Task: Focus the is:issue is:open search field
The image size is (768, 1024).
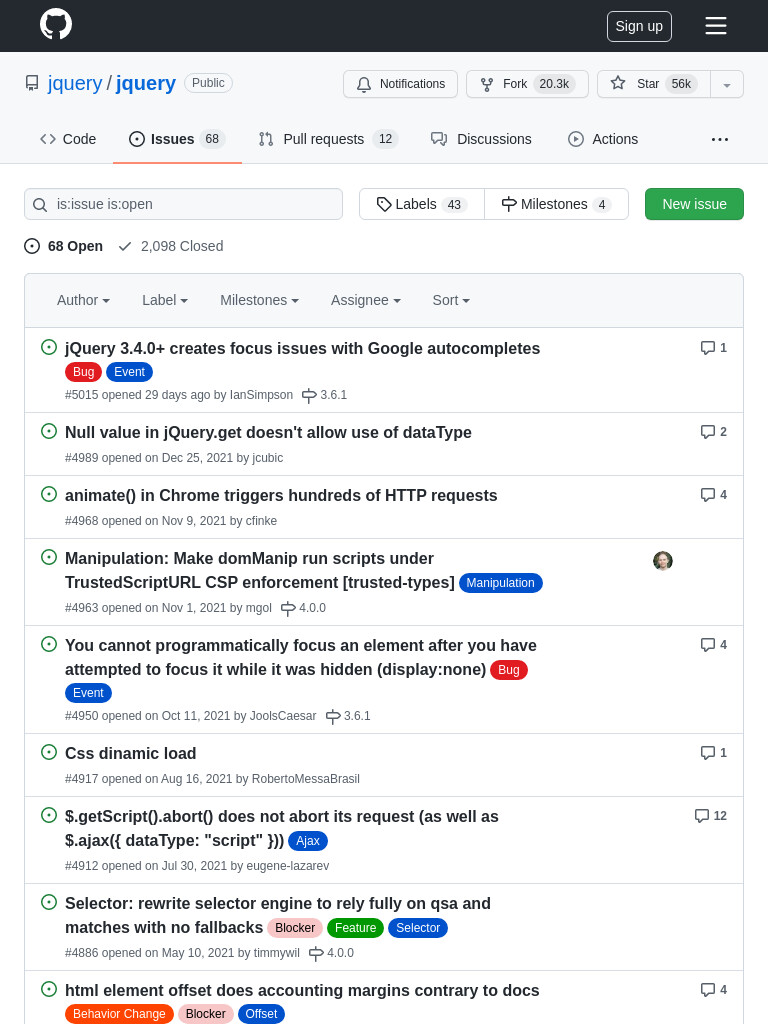Action: click(184, 204)
